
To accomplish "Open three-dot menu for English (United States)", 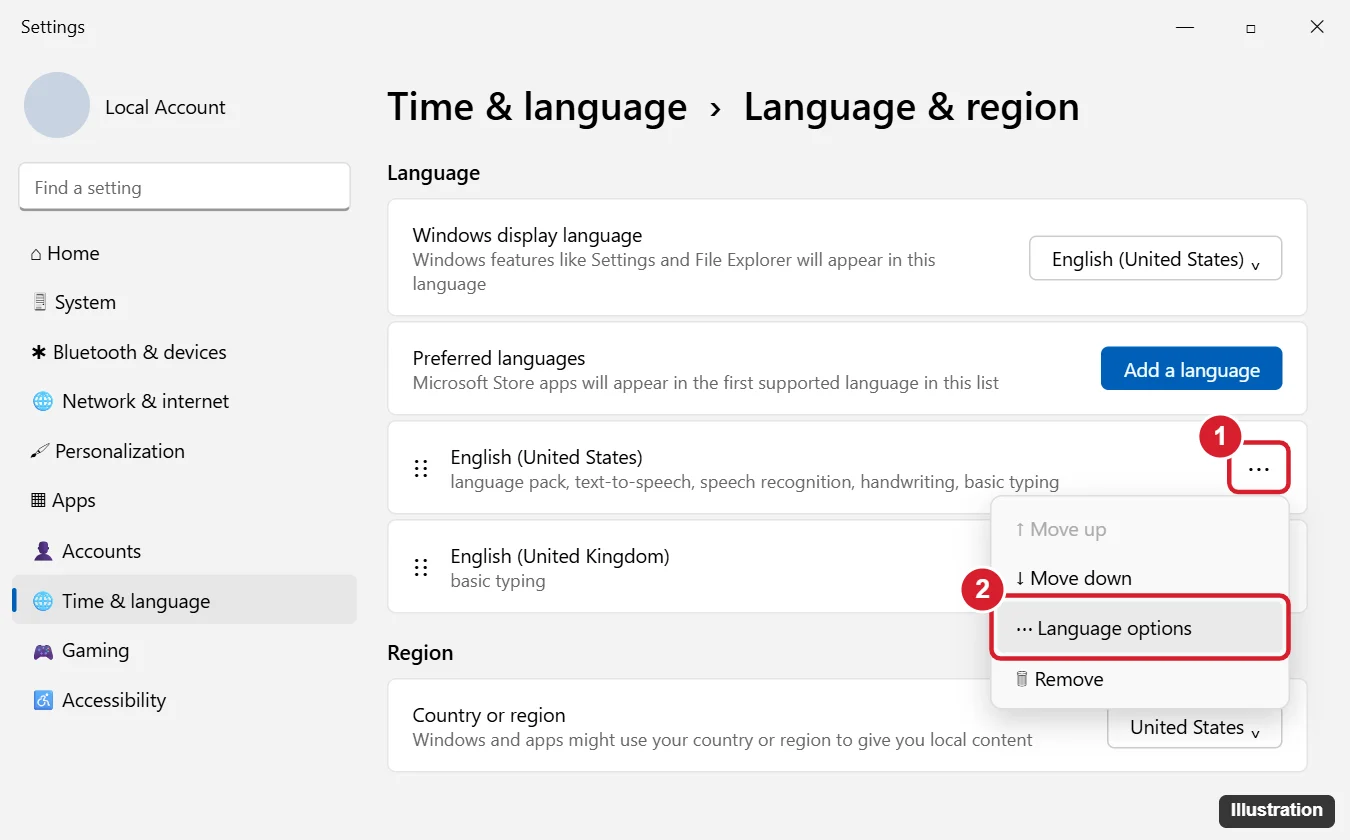I will coord(1259,468).
